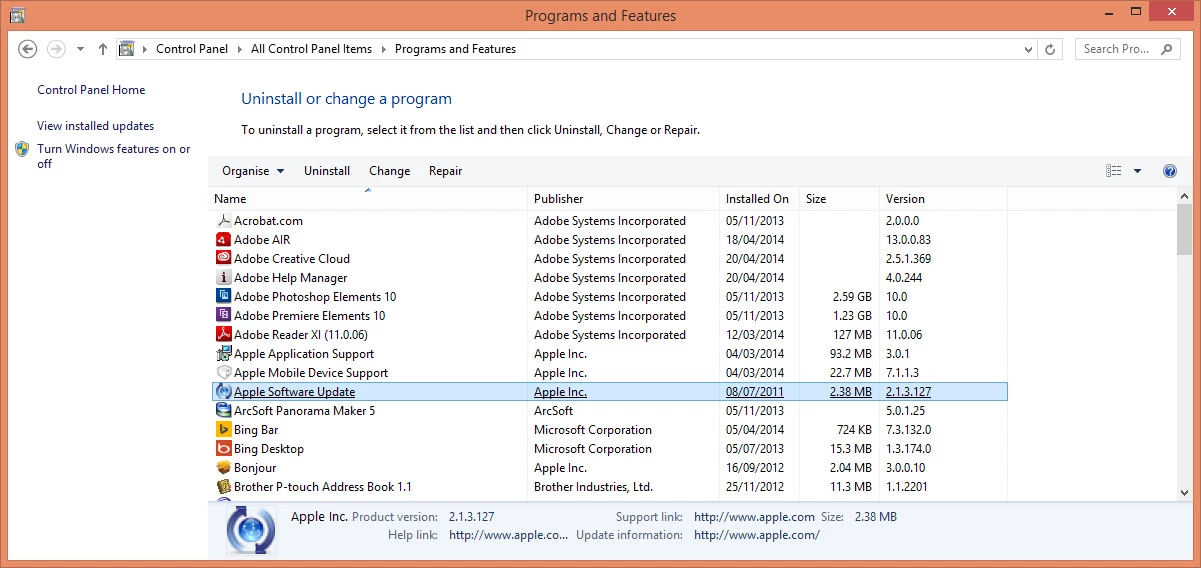Open the Organise dropdown menu
This screenshot has height=568, width=1201.
(253, 171)
